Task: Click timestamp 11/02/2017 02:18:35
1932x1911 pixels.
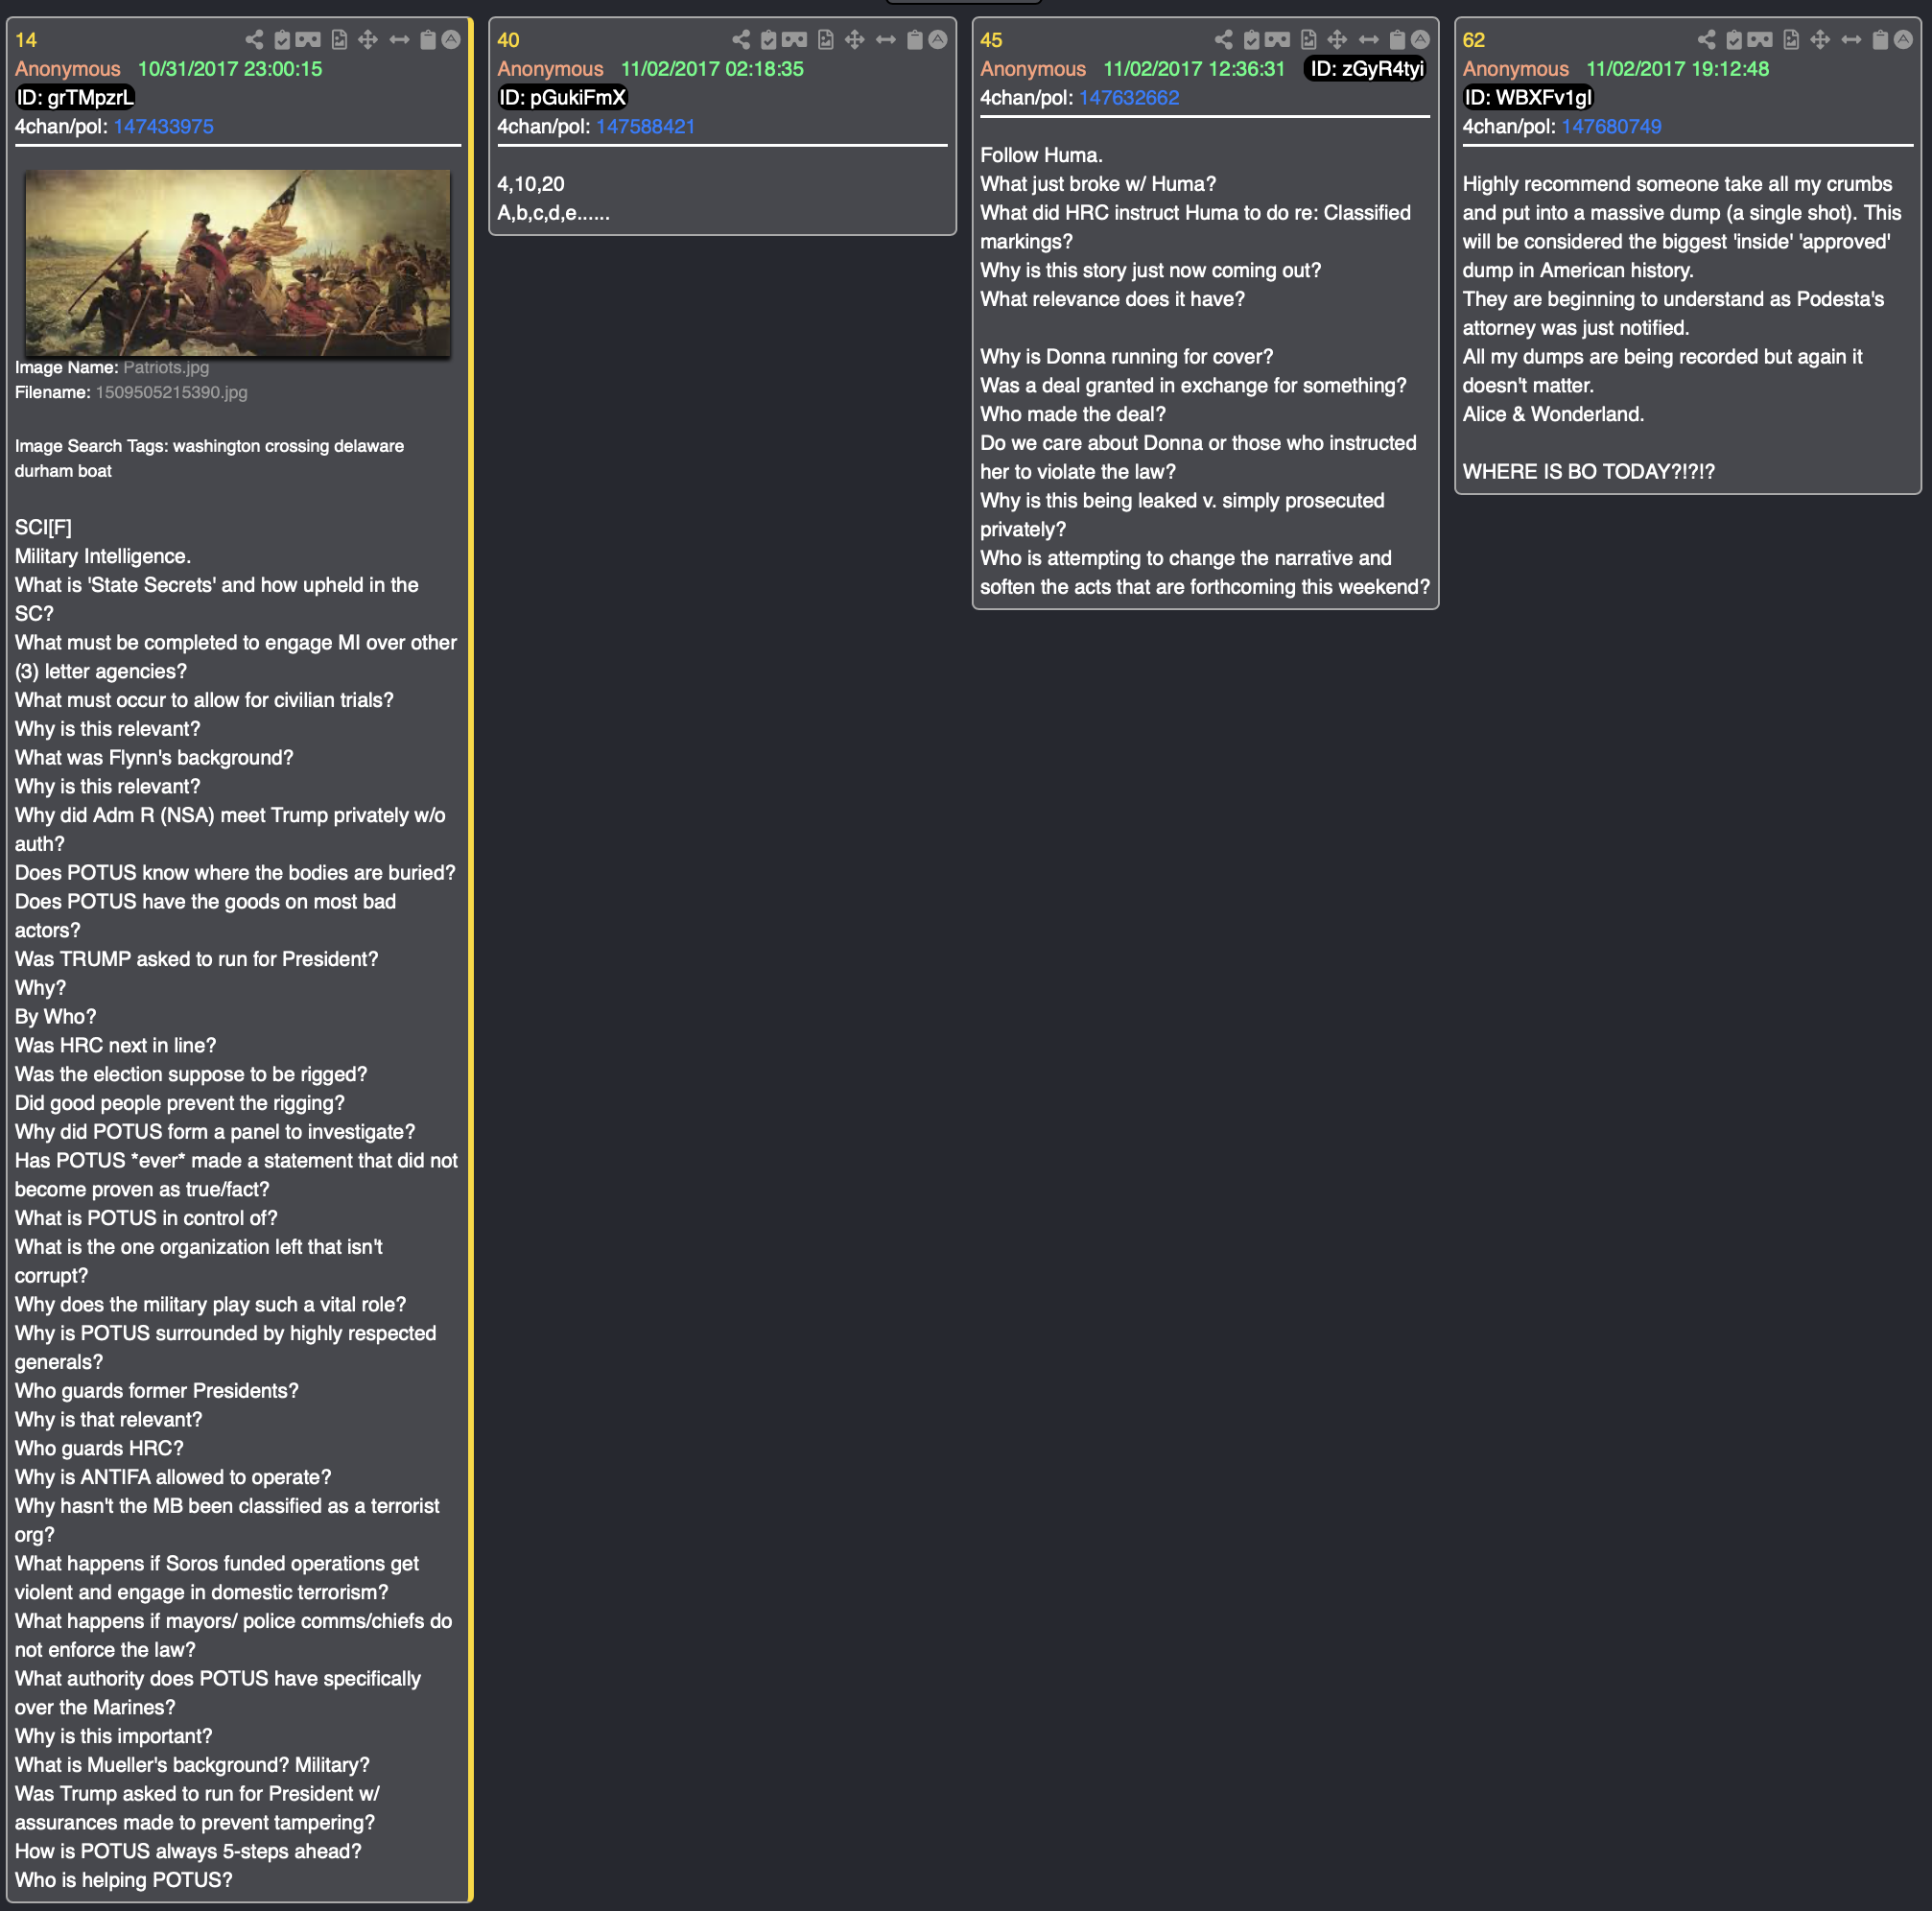Action: [712, 69]
